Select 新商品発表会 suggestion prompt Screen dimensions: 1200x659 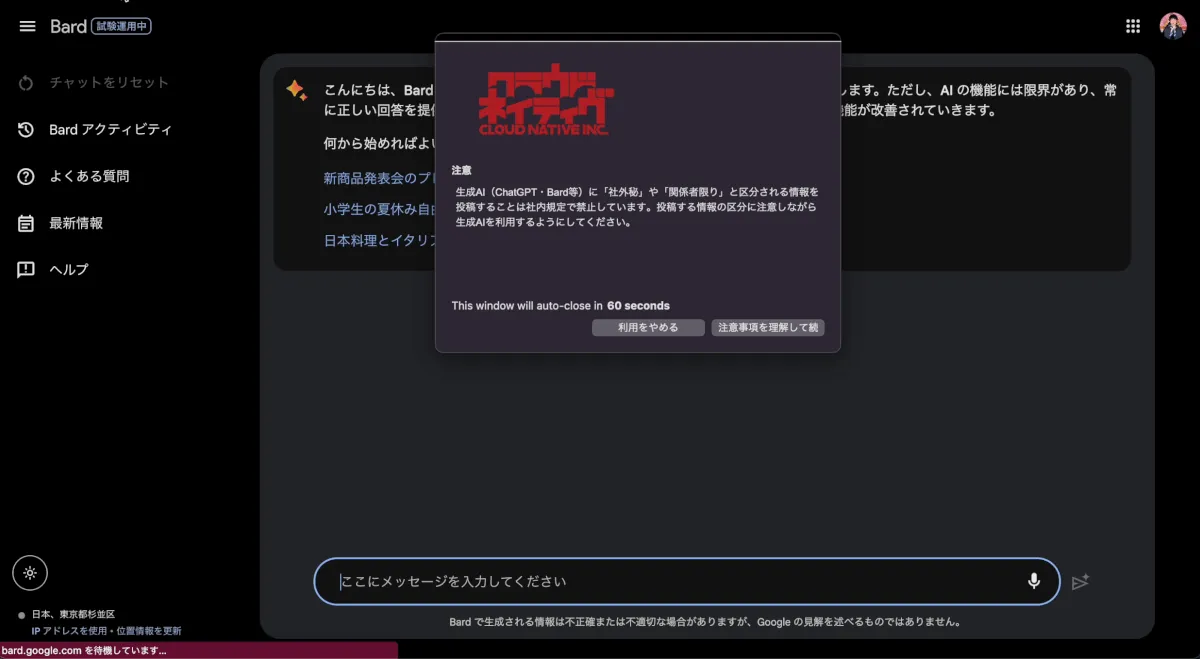381,178
